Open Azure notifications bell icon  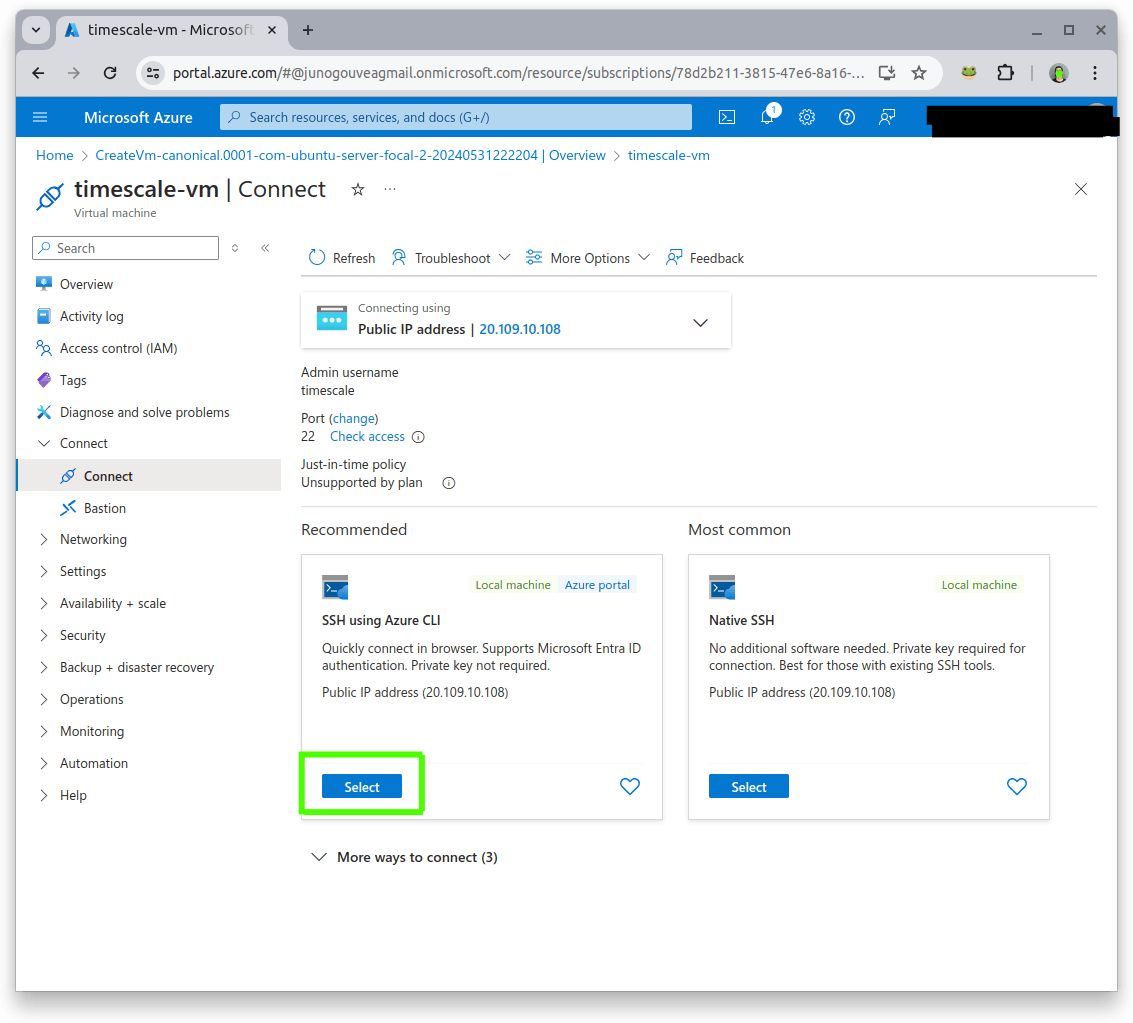click(767, 117)
